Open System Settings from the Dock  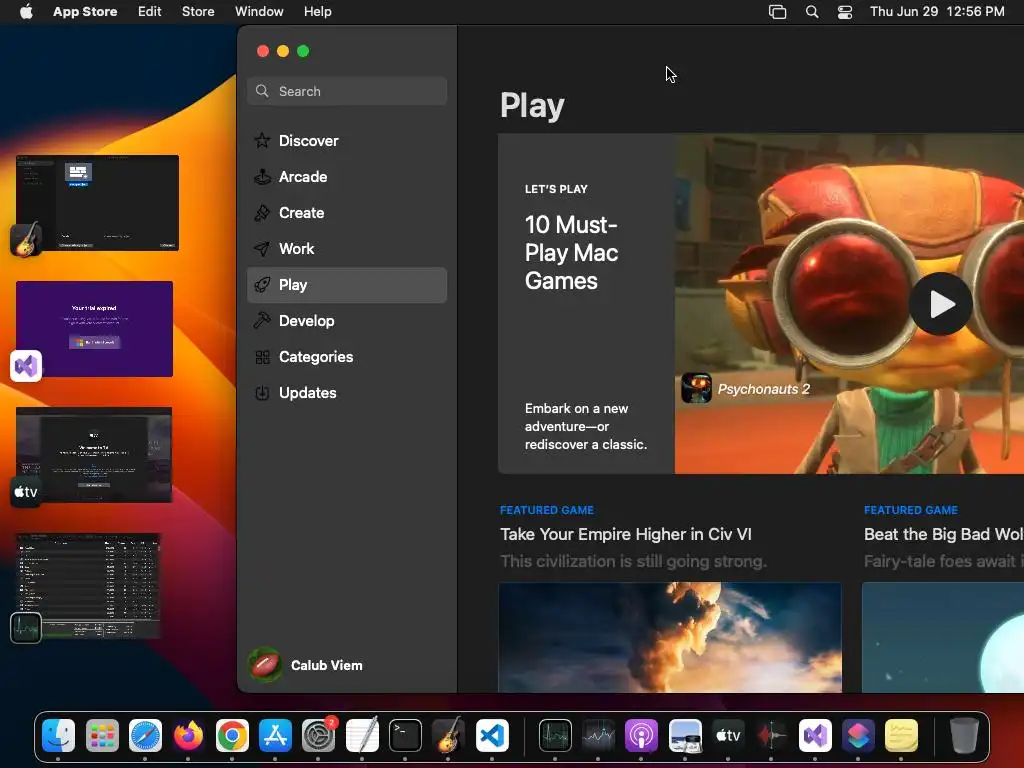click(318, 736)
